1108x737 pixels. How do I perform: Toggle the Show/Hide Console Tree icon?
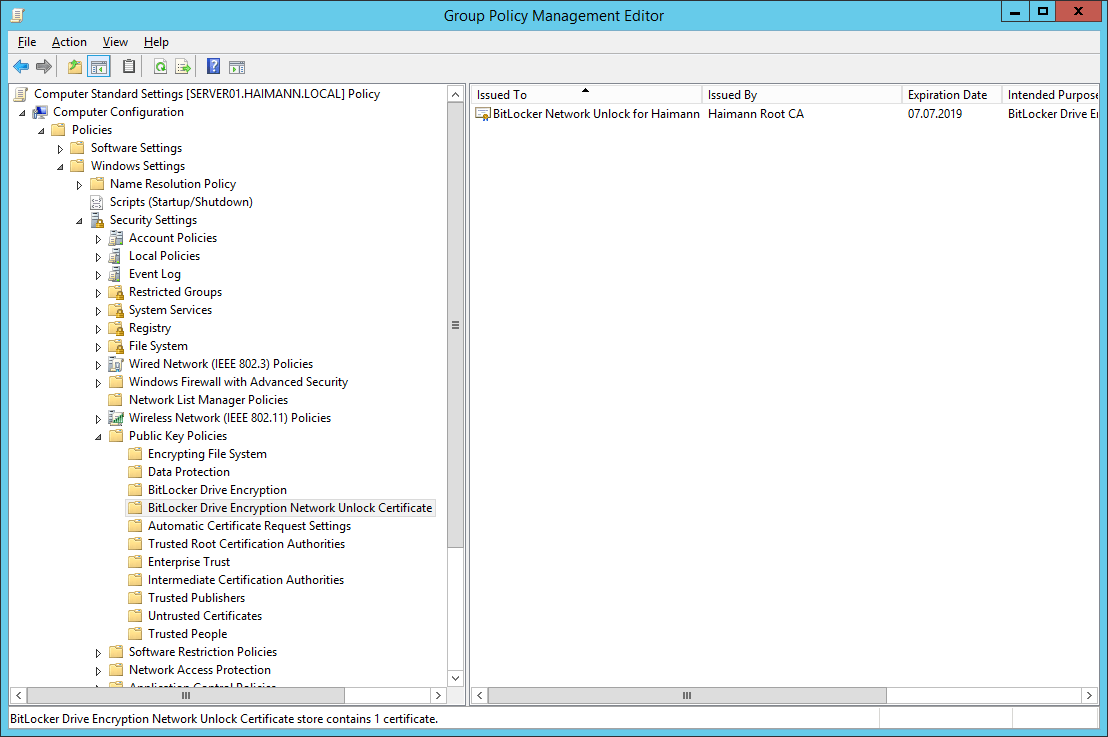point(97,66)
